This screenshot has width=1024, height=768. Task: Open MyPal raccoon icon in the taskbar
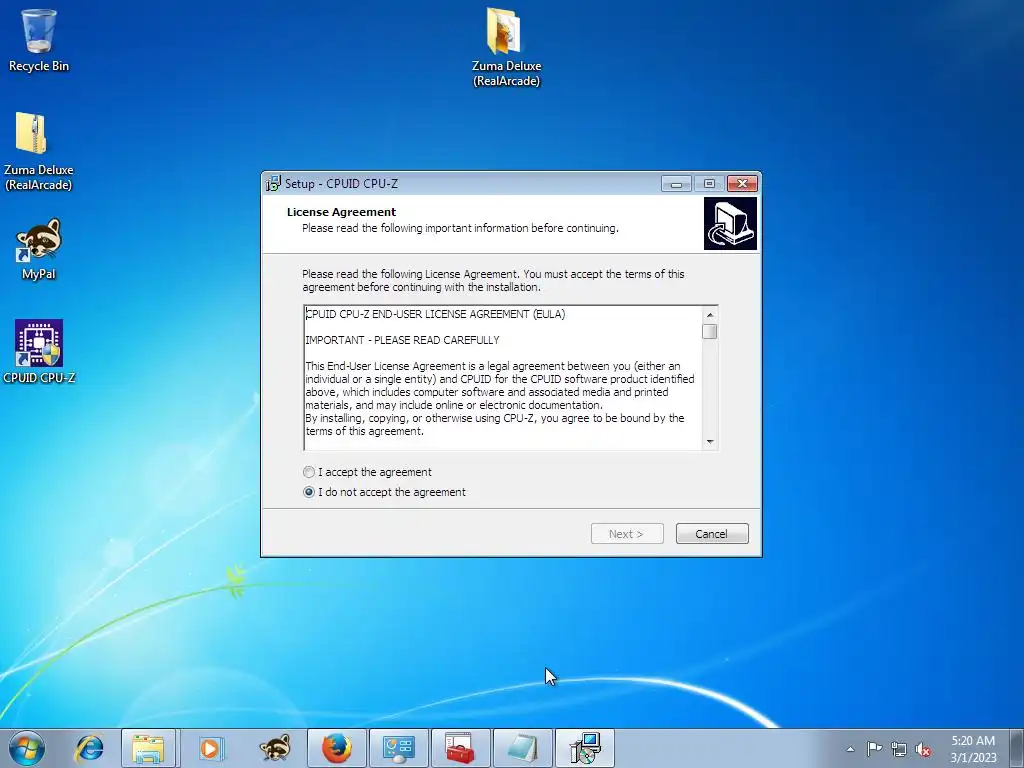tap(275, 748)
